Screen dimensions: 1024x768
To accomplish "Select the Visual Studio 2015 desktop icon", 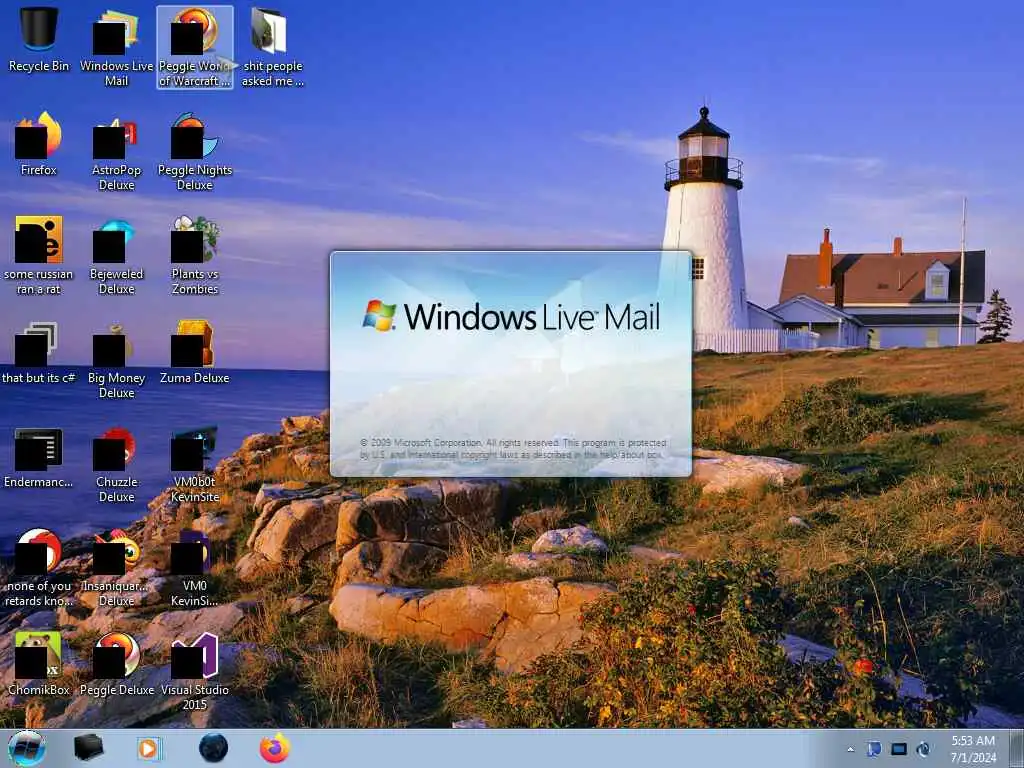I will [195, 671].
